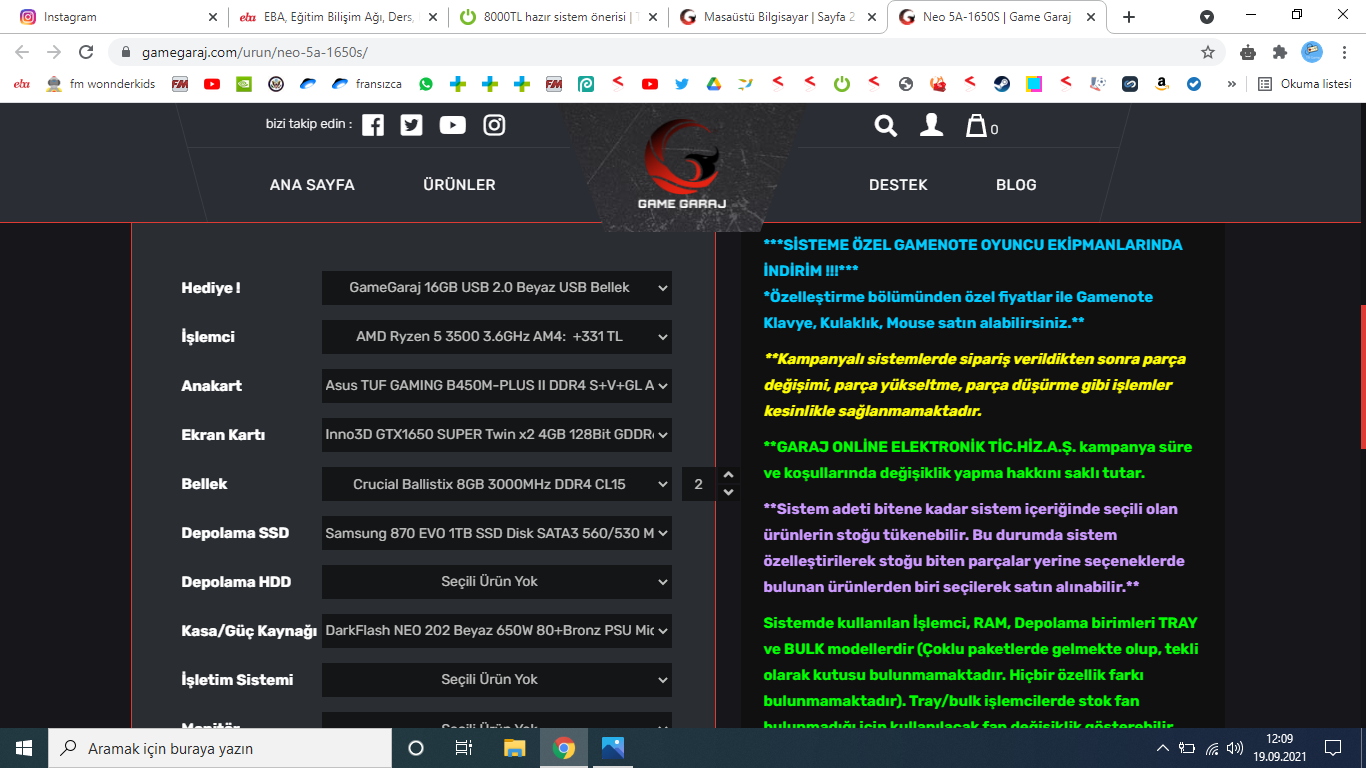Expand the Anakart Asus TUF dropdown
Image resolution: width=1366 pixels, height=768 pixels.
(497, 386)
